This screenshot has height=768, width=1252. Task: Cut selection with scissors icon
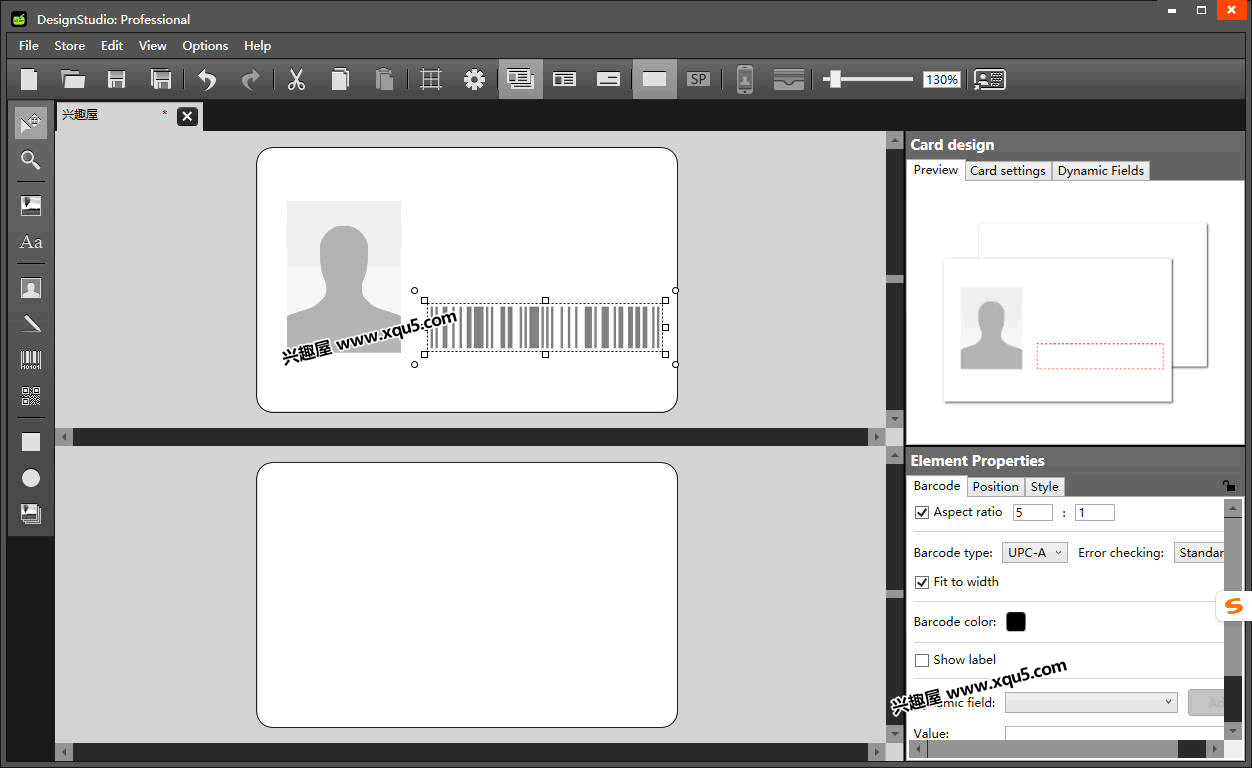(x=296, y=79)
